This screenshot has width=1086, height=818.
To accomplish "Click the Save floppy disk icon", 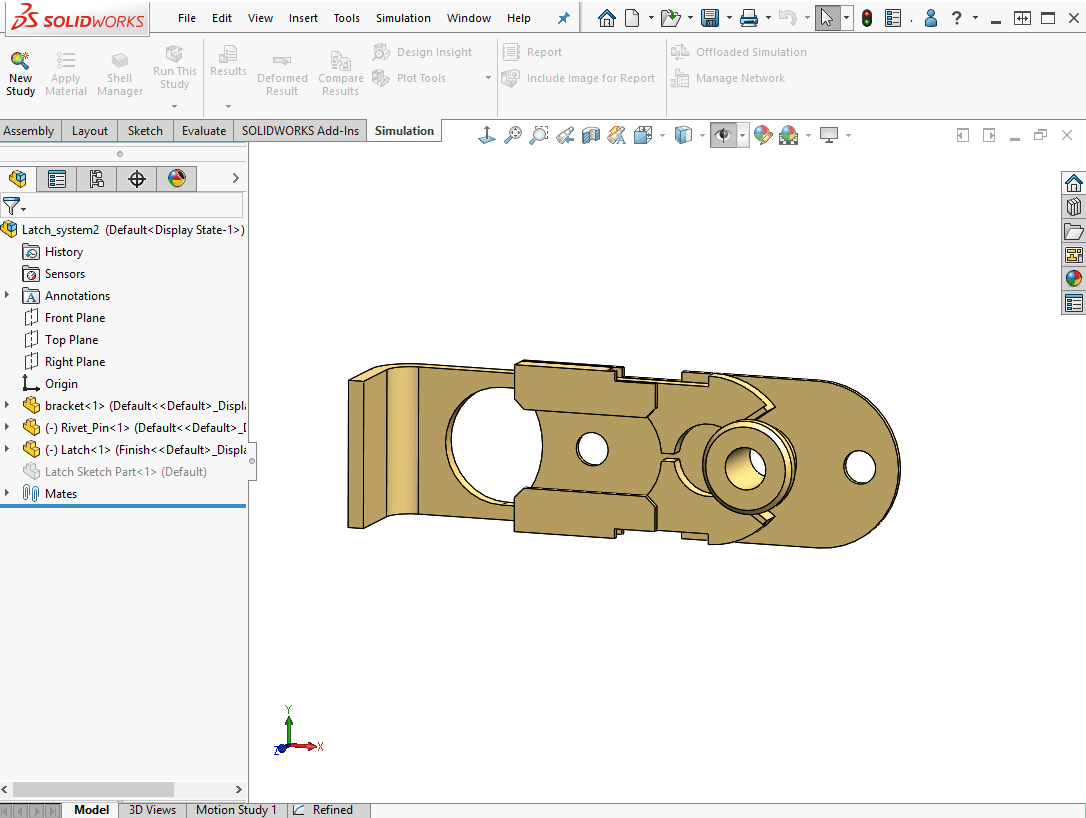I will point(710,18).
